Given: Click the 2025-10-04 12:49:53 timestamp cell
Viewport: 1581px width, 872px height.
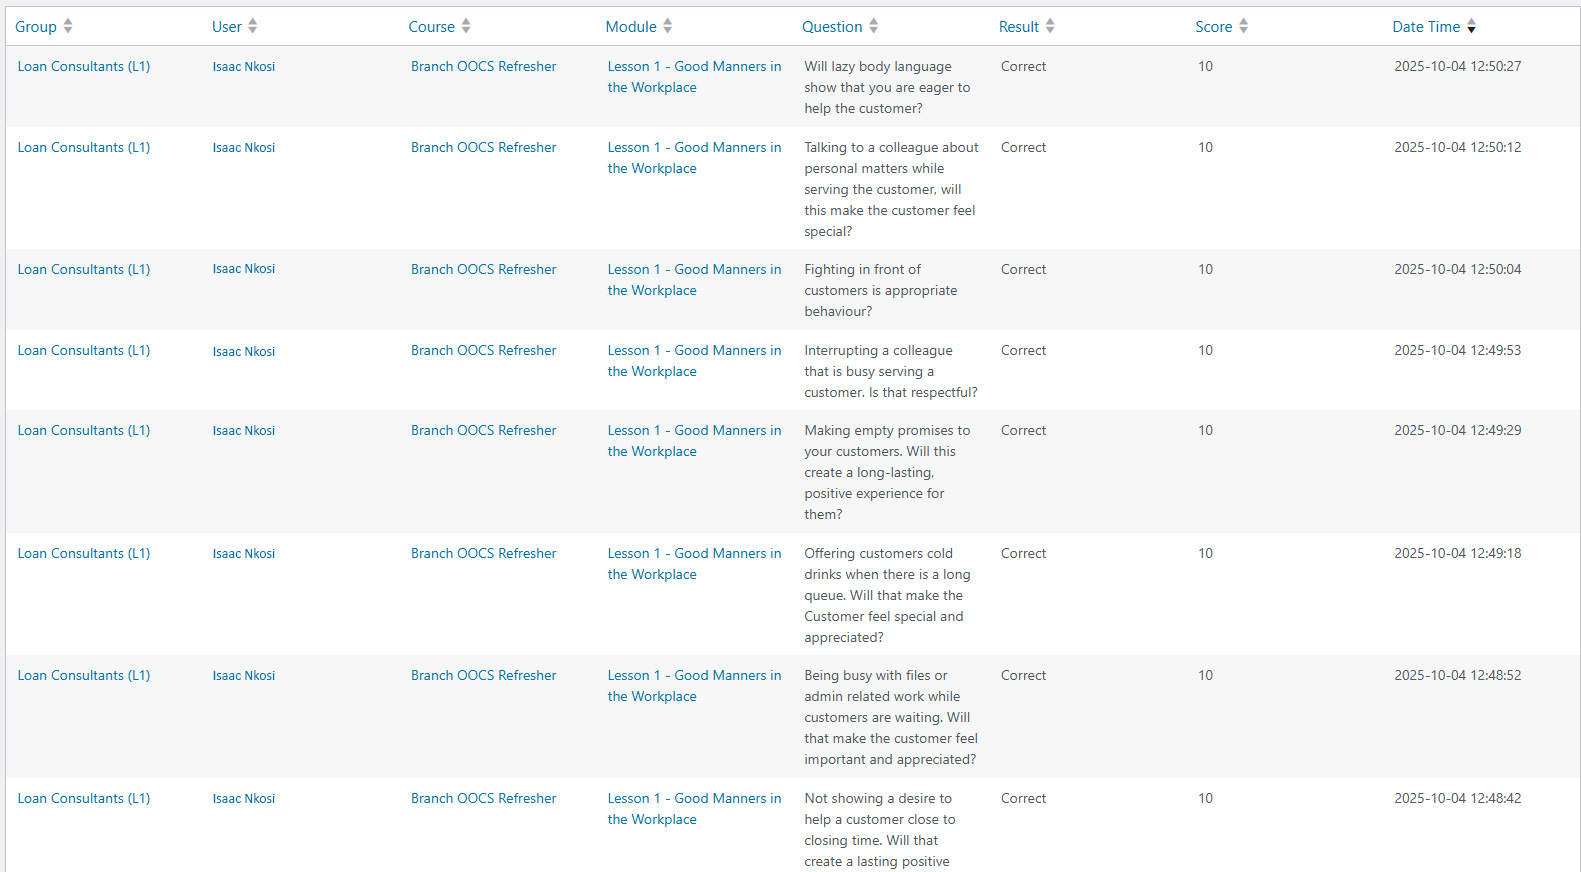Looking at the screenshot, I should pos(1457,351).
